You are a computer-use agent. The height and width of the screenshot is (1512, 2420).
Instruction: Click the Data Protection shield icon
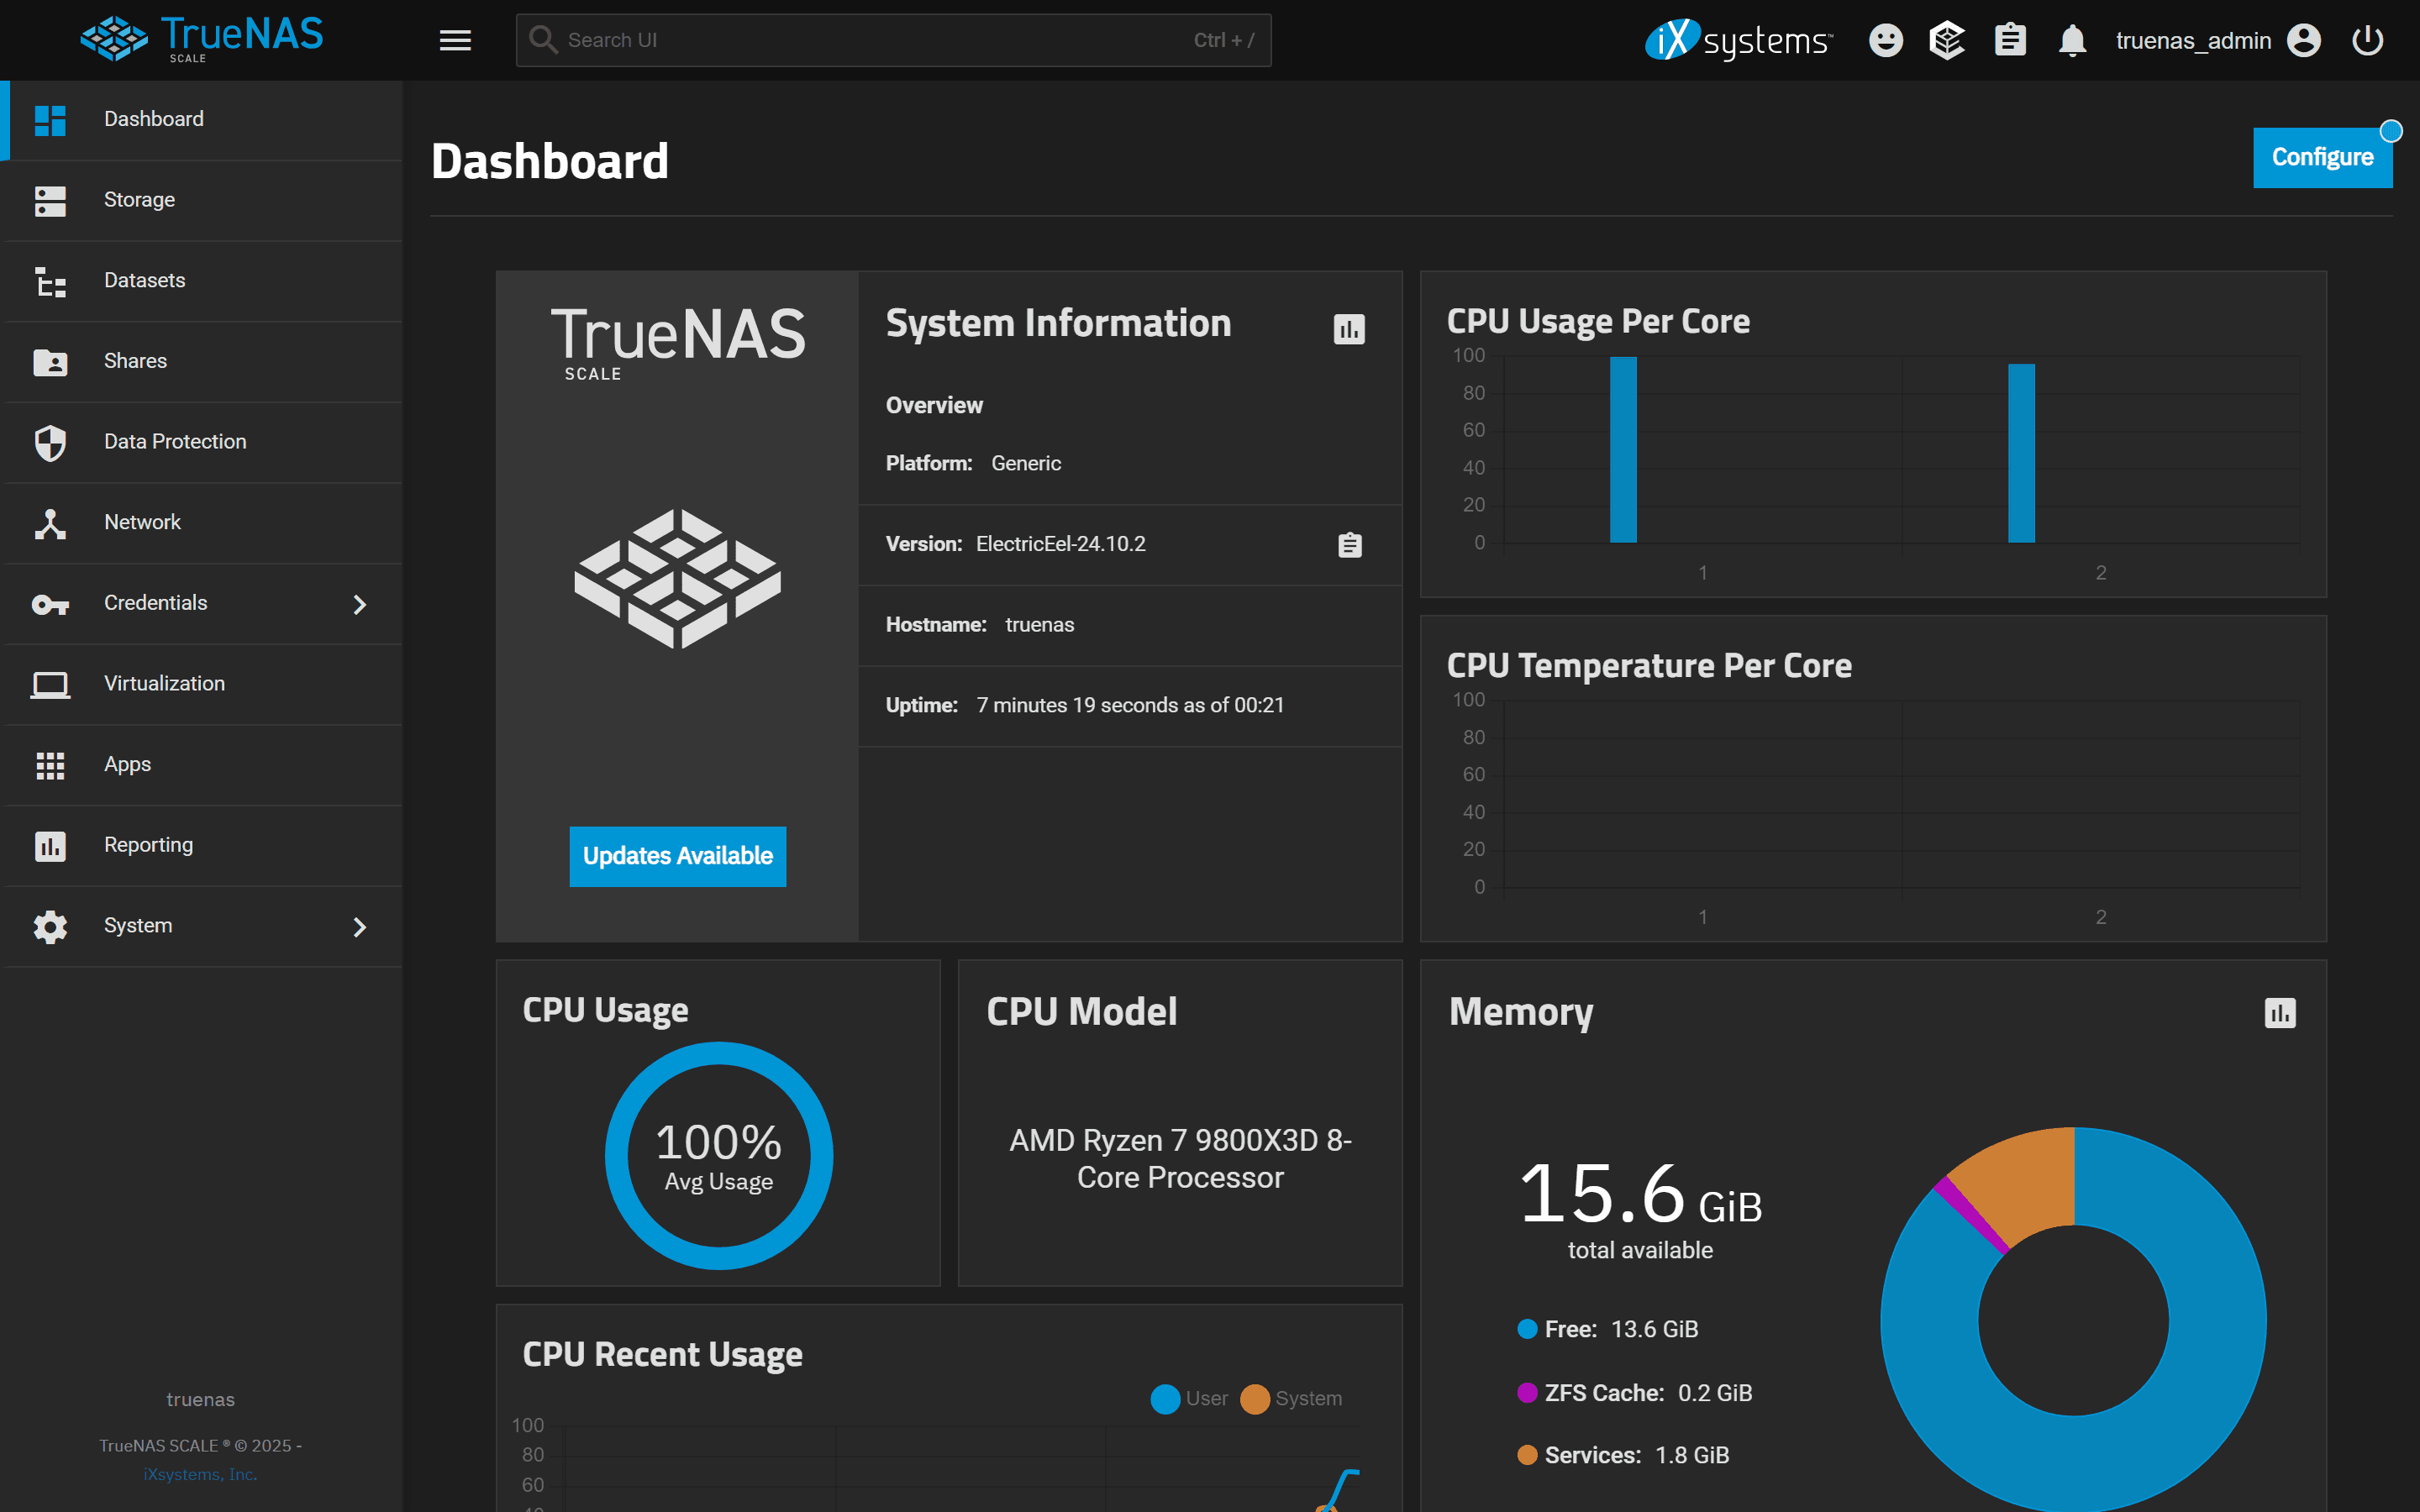50,443
